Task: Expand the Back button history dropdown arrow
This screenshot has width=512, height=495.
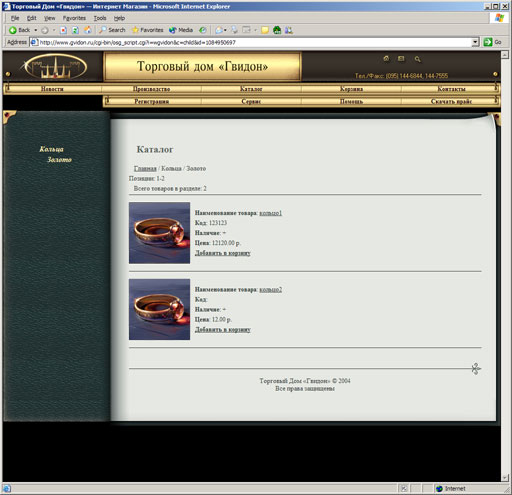Action: click(36, 30)
